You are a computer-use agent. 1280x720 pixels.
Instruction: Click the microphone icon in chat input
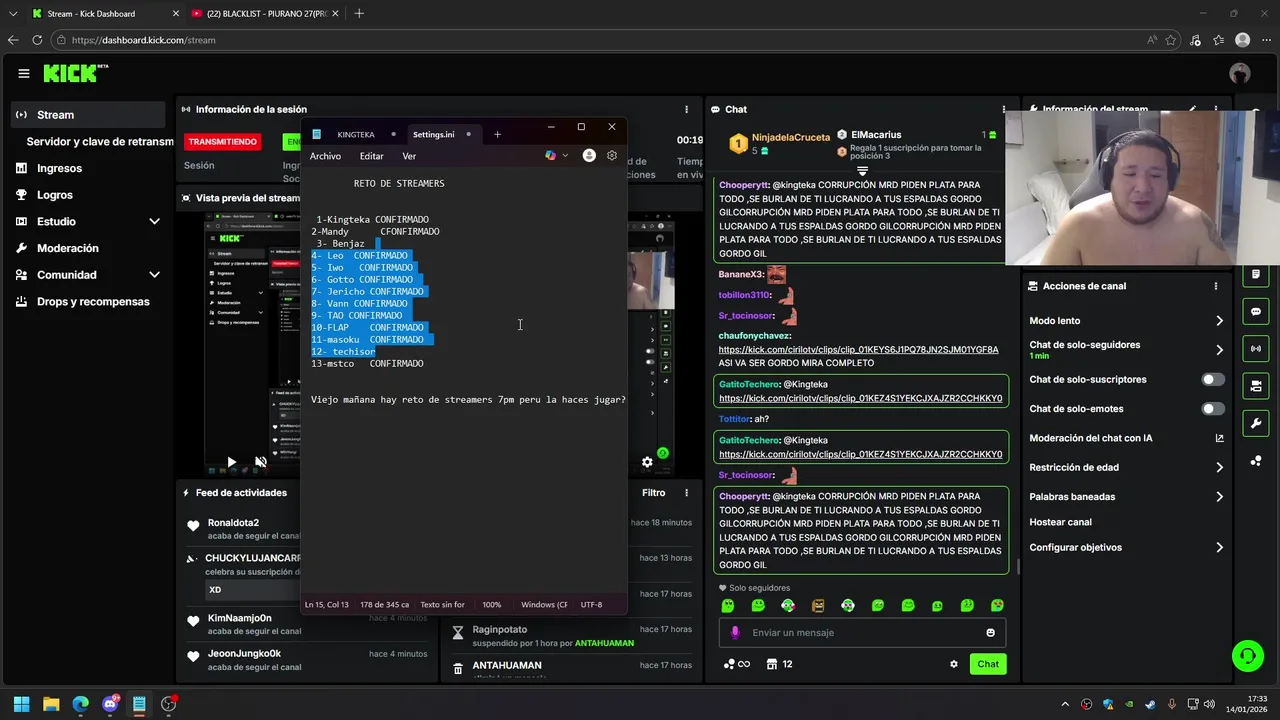735,632
